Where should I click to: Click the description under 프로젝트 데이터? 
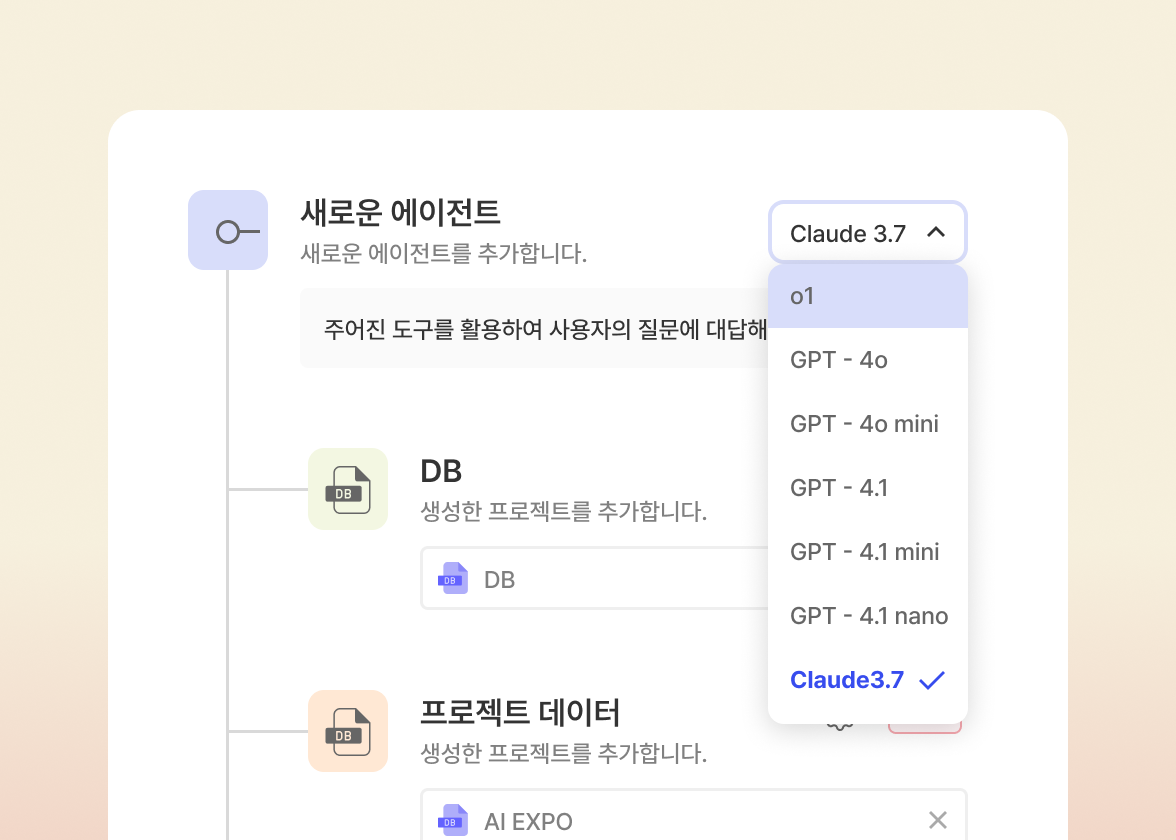tap(563, 752)
